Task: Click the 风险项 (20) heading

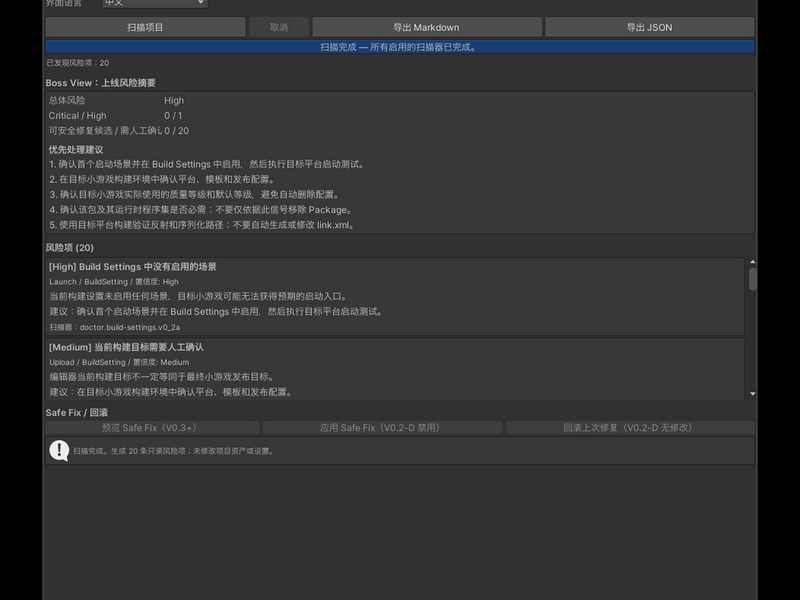Action: click(70, 247)
